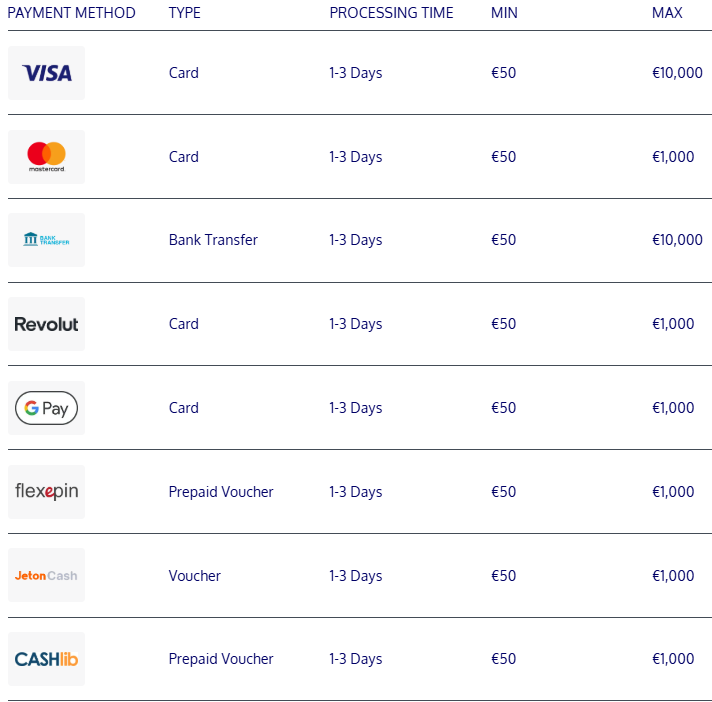Click 1-3 Days in the Mastercard row
The height and width of the screenshot is (702, 712).
pos(356,157)
